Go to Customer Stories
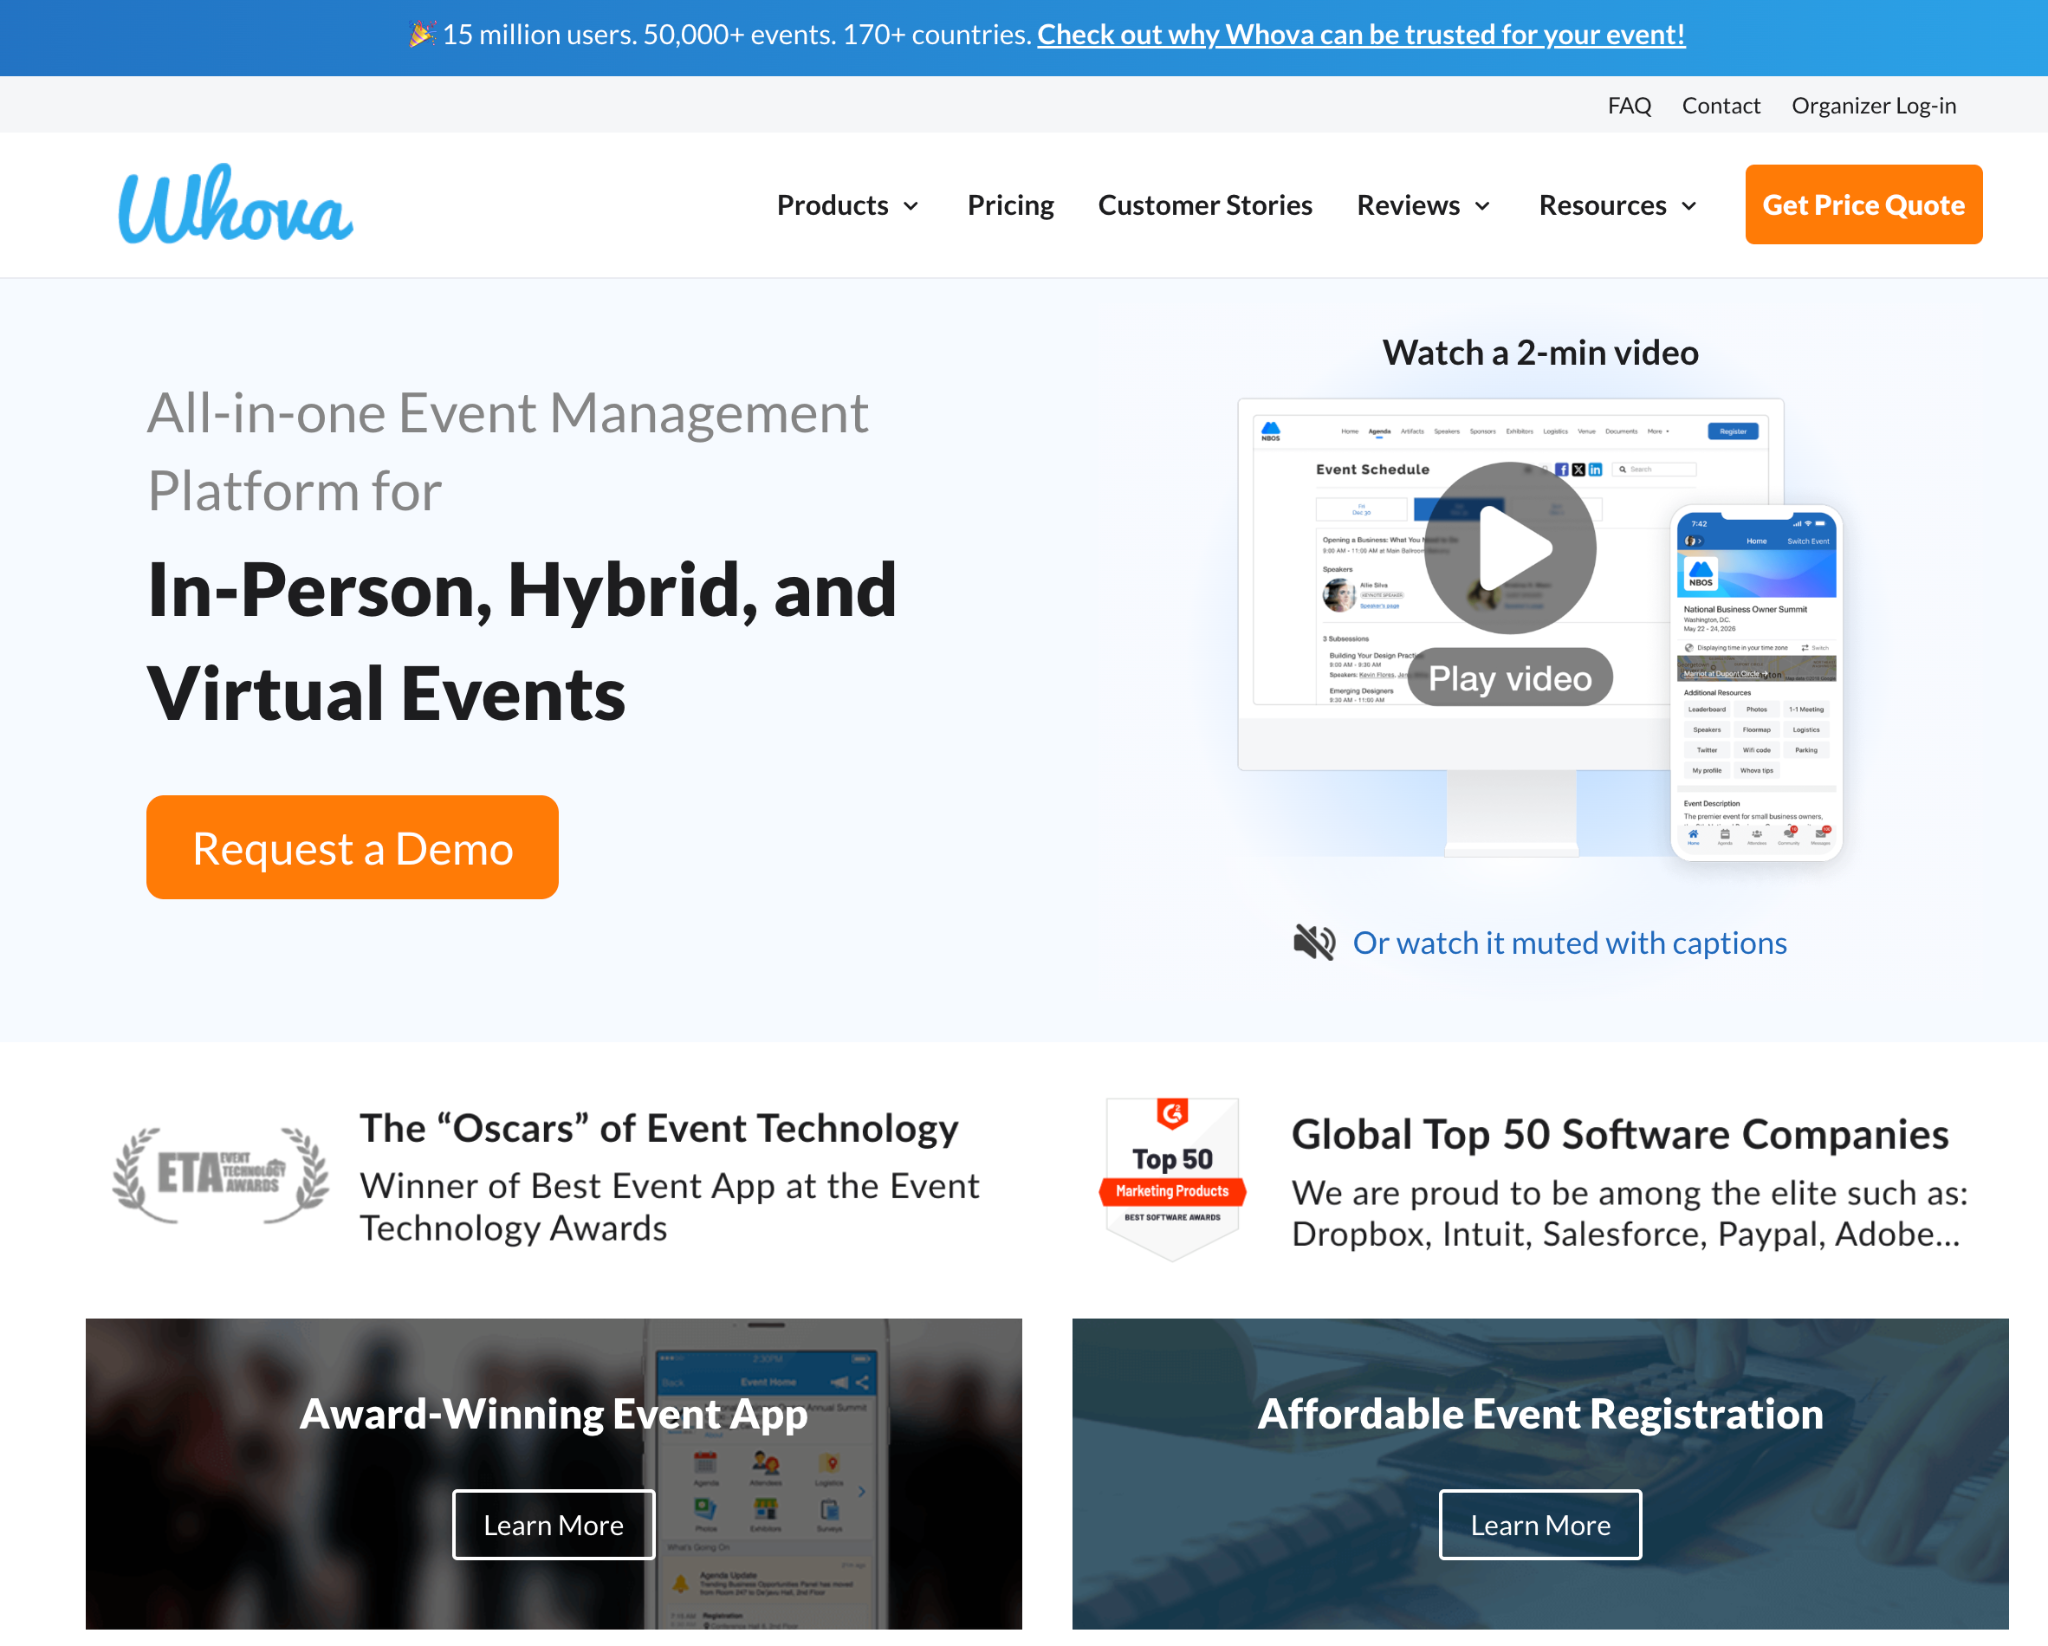The height and width of the screenshot is (1646, 2048). [1205, 205]
